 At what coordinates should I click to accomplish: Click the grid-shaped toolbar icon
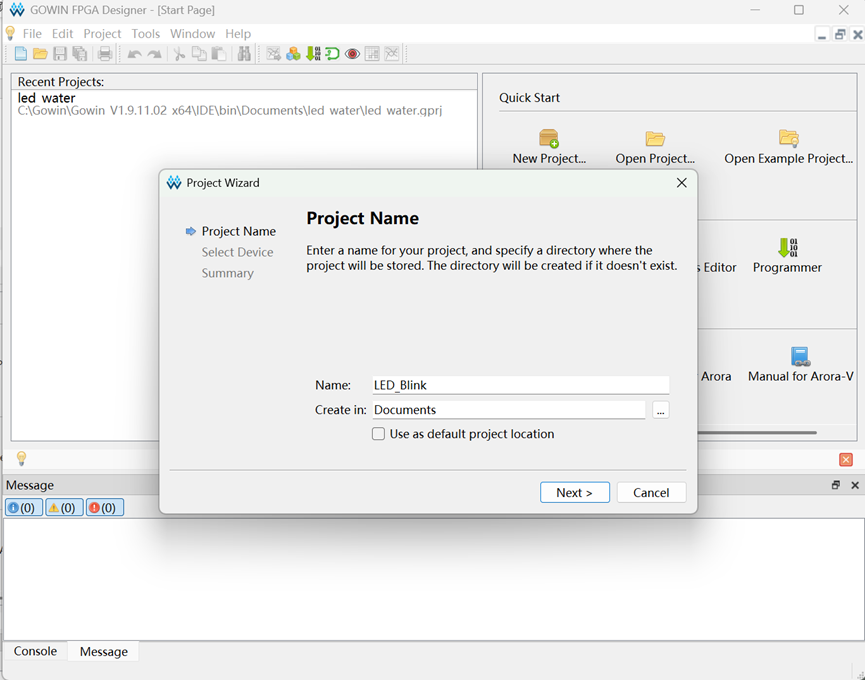point(372,53)
